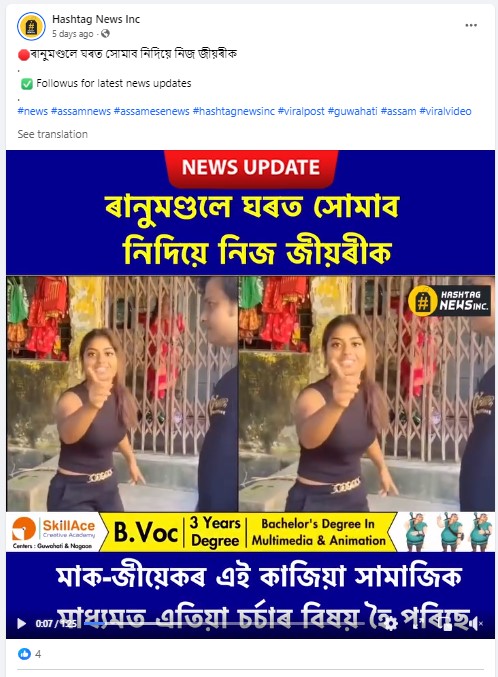Open Hashtag News Inc page name link
This screenshot has height=677, width=498.
point(96,19)
